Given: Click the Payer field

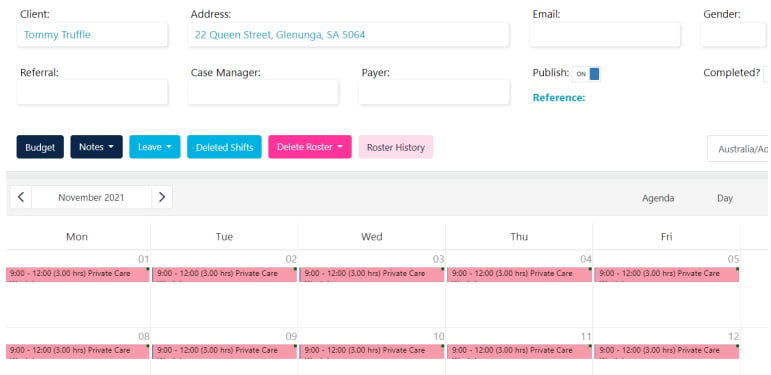Looking at the screenshot, I should (434, 92).
